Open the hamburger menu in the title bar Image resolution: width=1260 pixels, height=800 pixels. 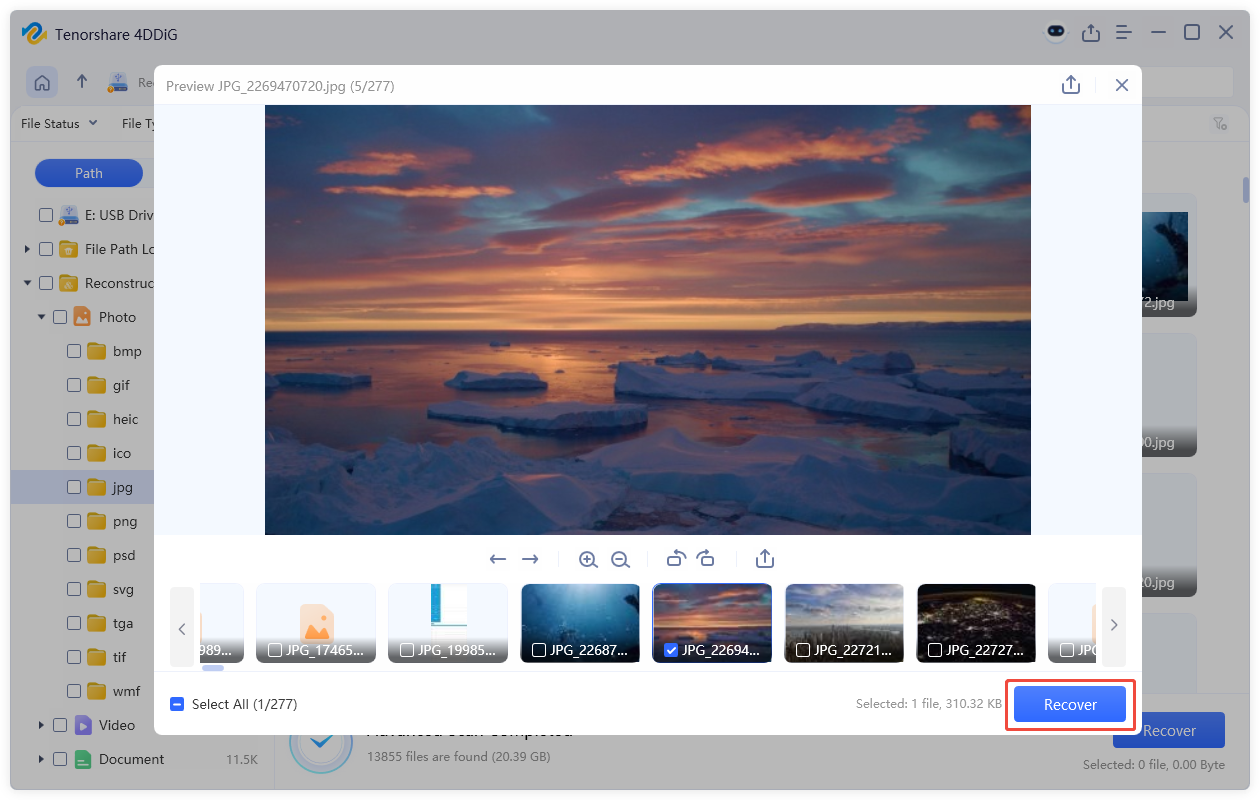pos(1123,32)
